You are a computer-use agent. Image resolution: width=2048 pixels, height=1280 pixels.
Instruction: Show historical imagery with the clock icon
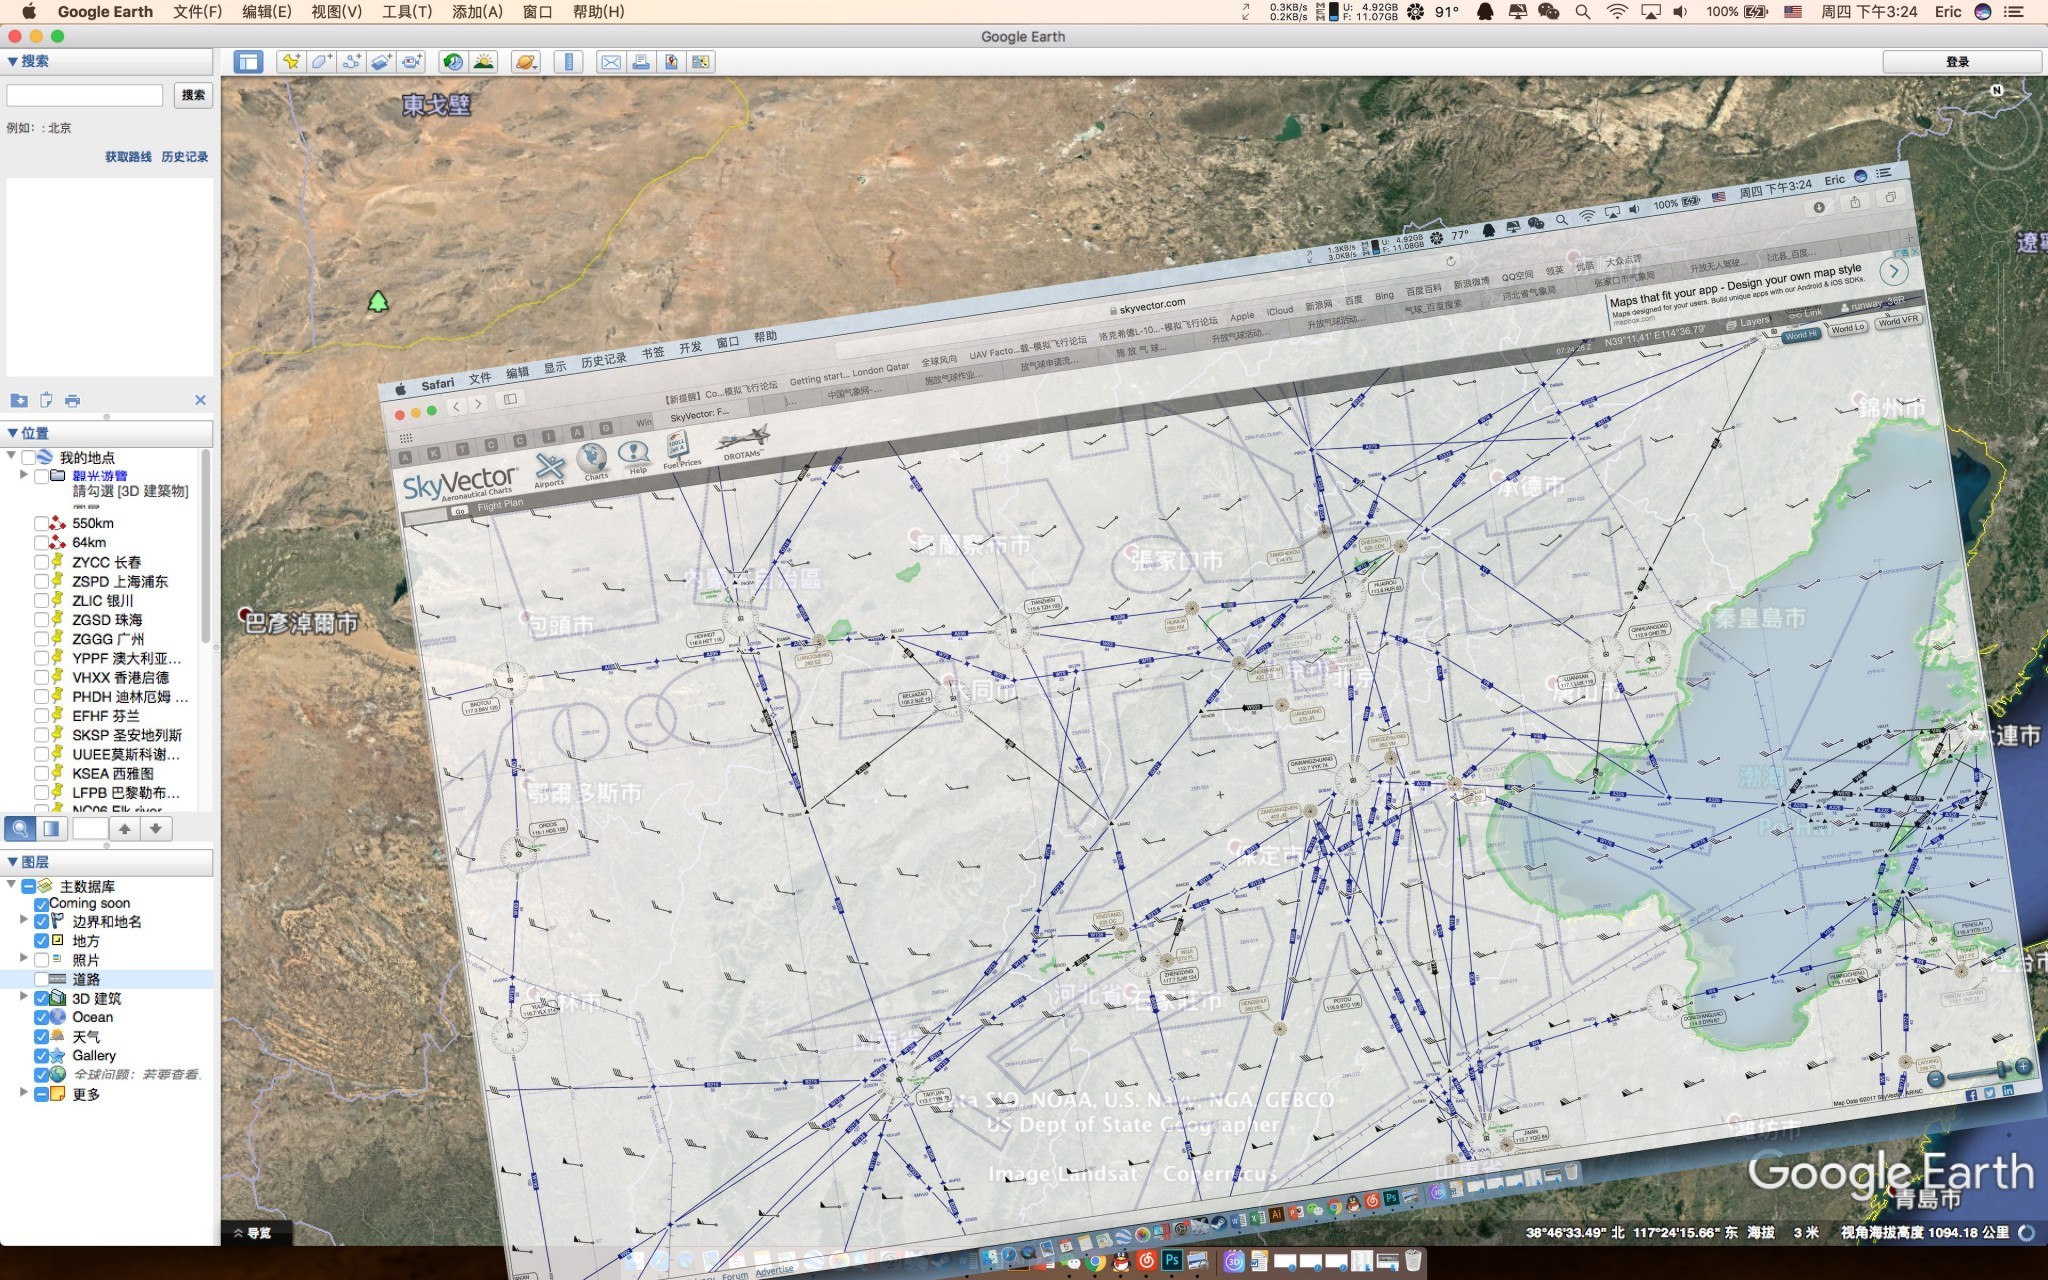[x=454, y=62]
